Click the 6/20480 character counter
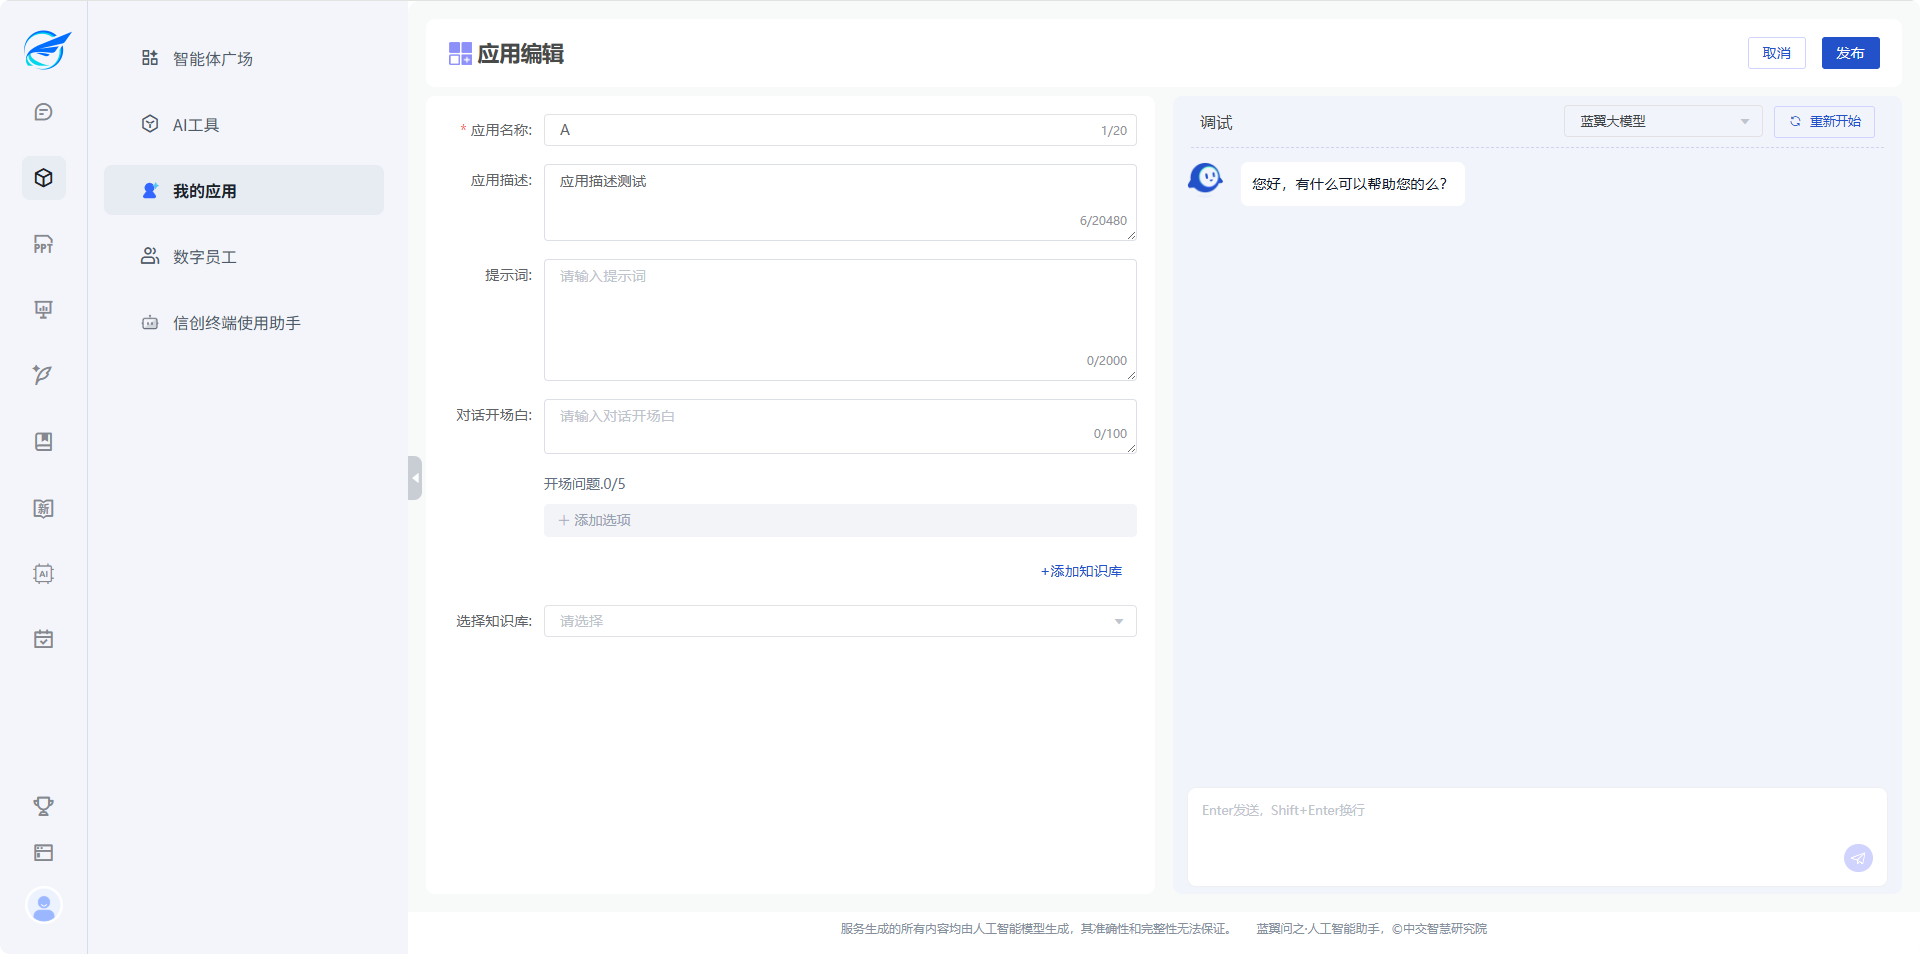The width and height of the screenshot is (1920, 954). point(1103,221)
